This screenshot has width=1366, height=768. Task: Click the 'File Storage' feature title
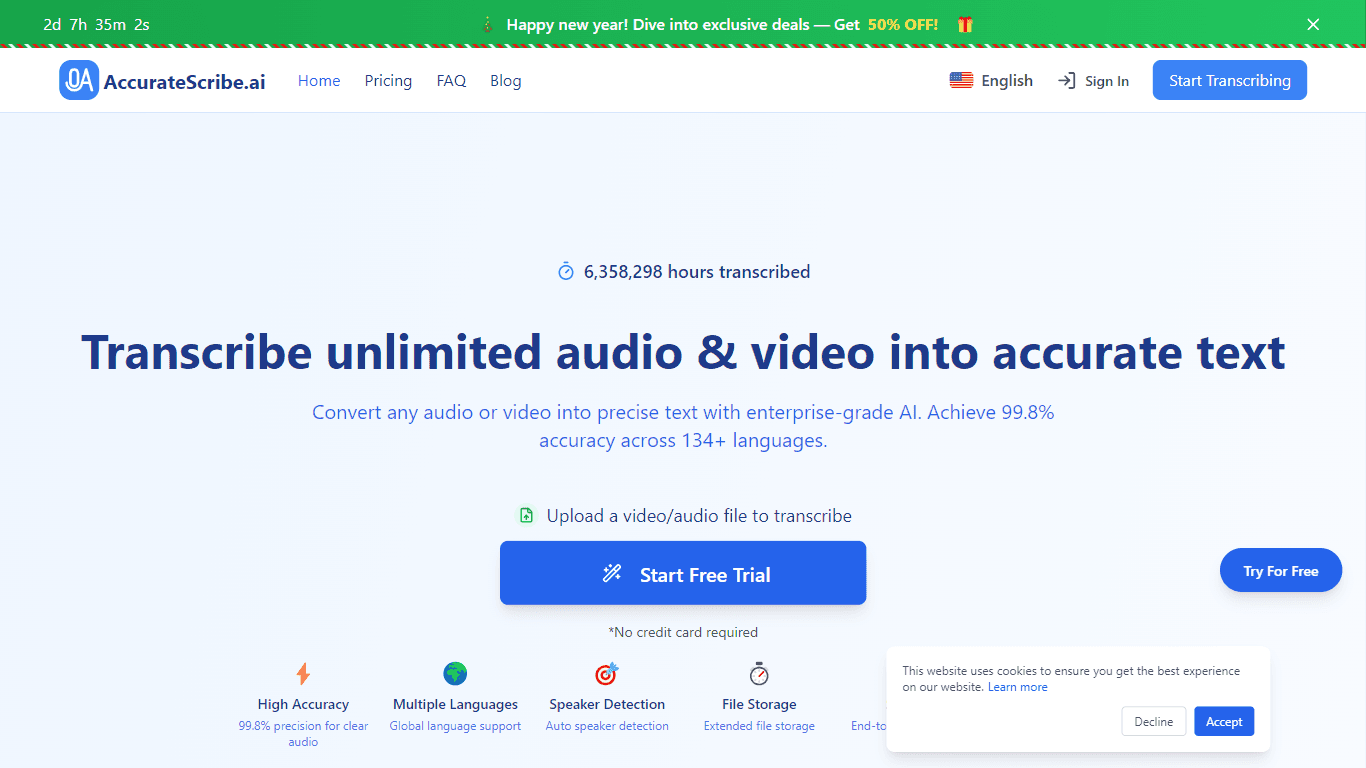coord(759,704)
